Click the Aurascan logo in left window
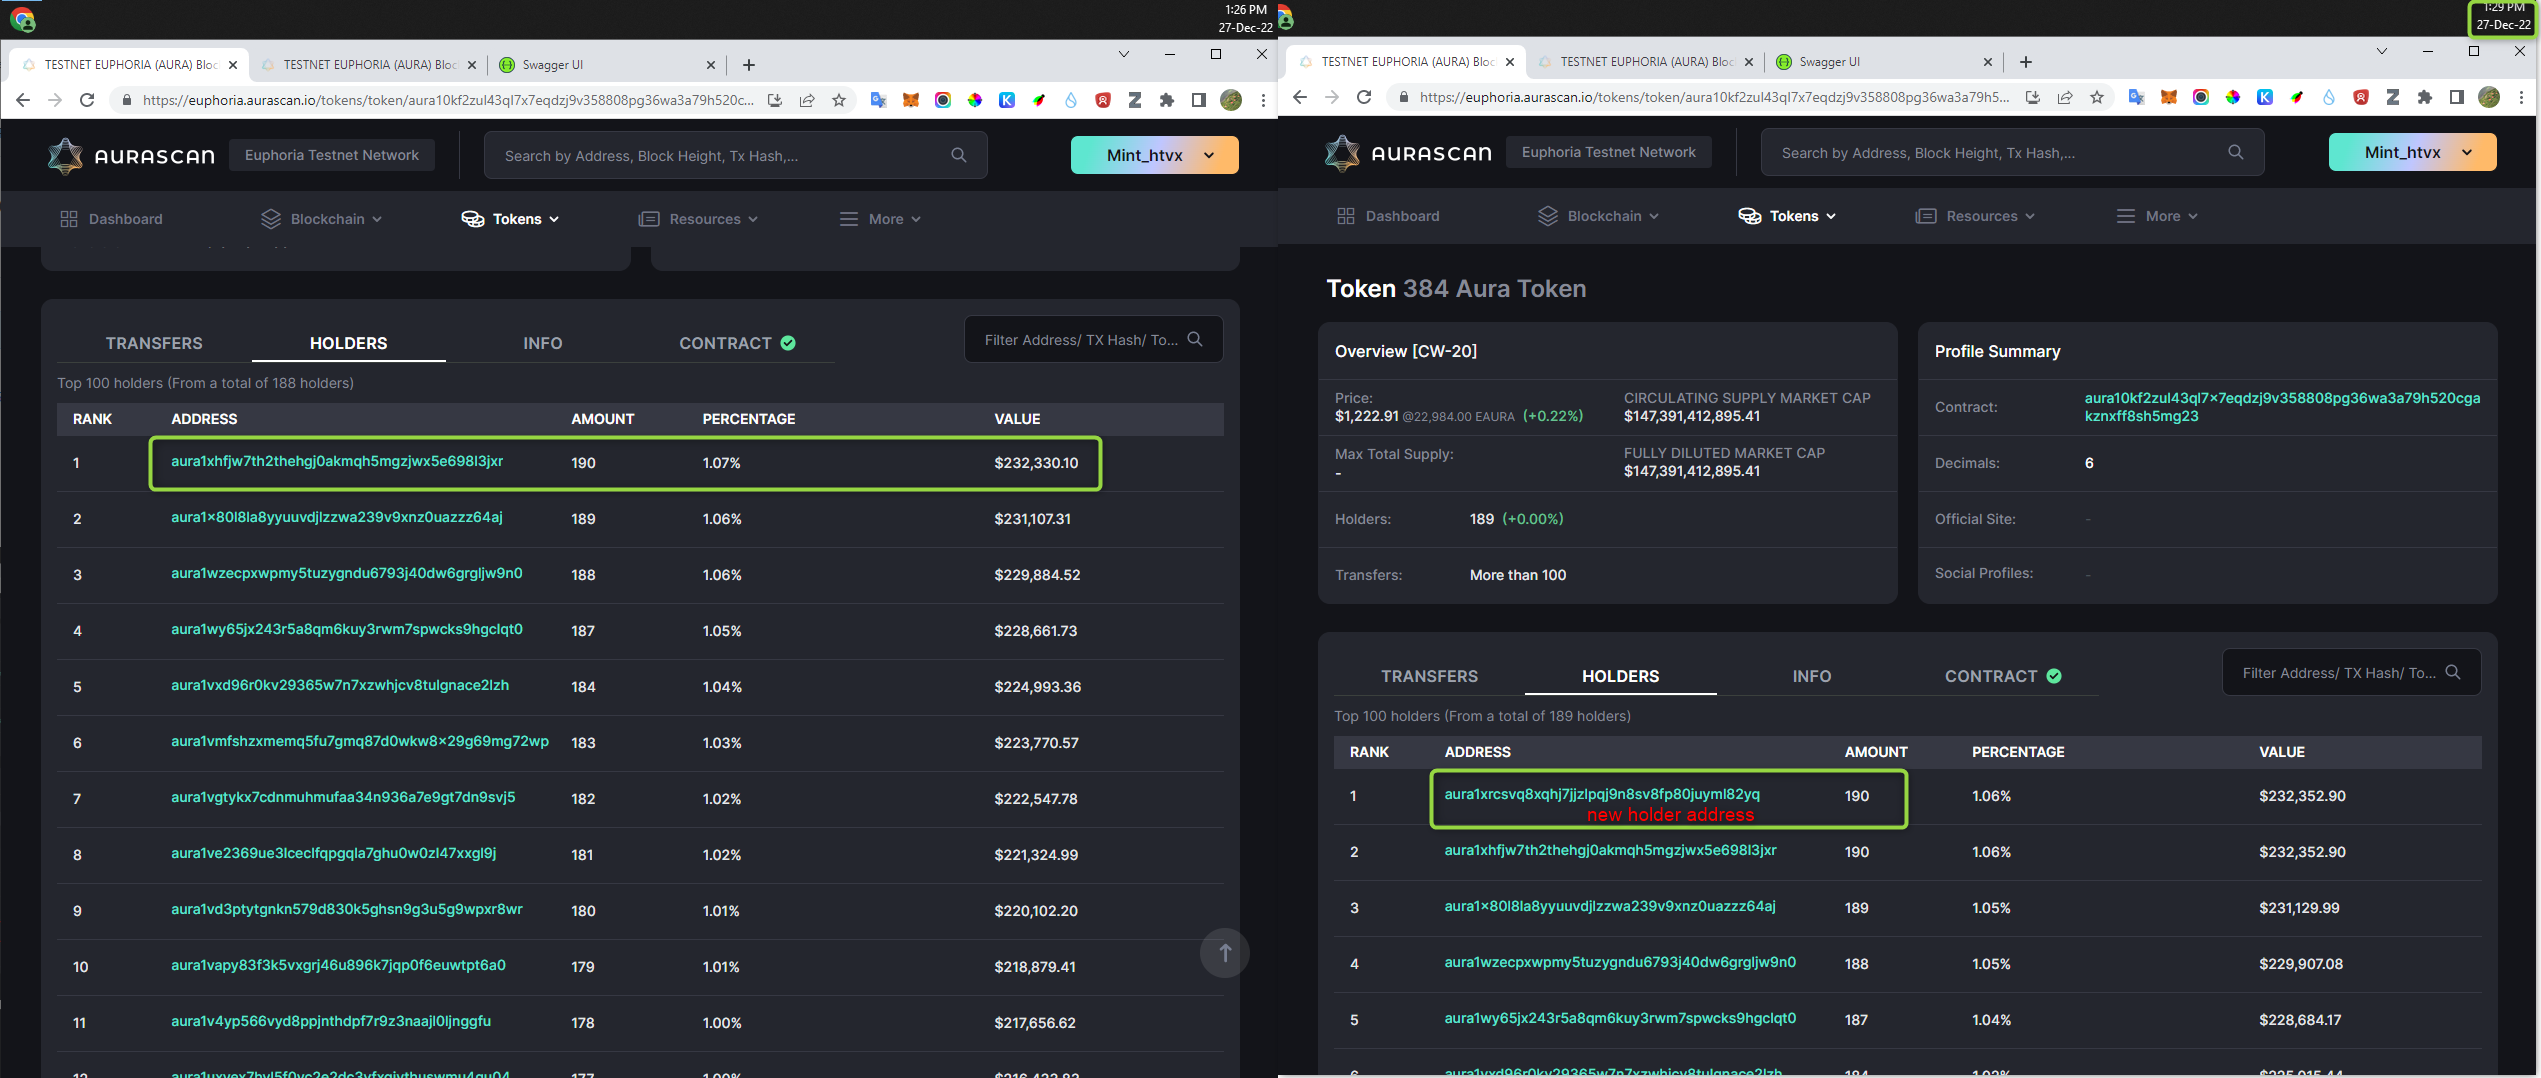This screenshot has height=1078, width=2541. pos(131,156)
